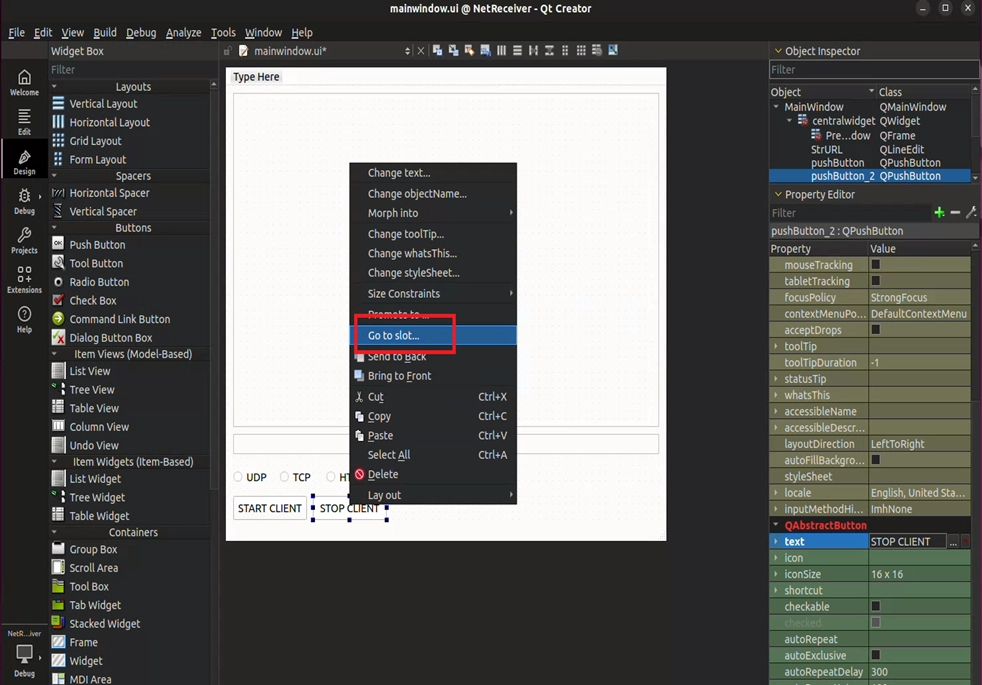Image resolution: width=982 pixels, height=685 pixels.
Task: Open the Build menu
Action: [105, 33]
